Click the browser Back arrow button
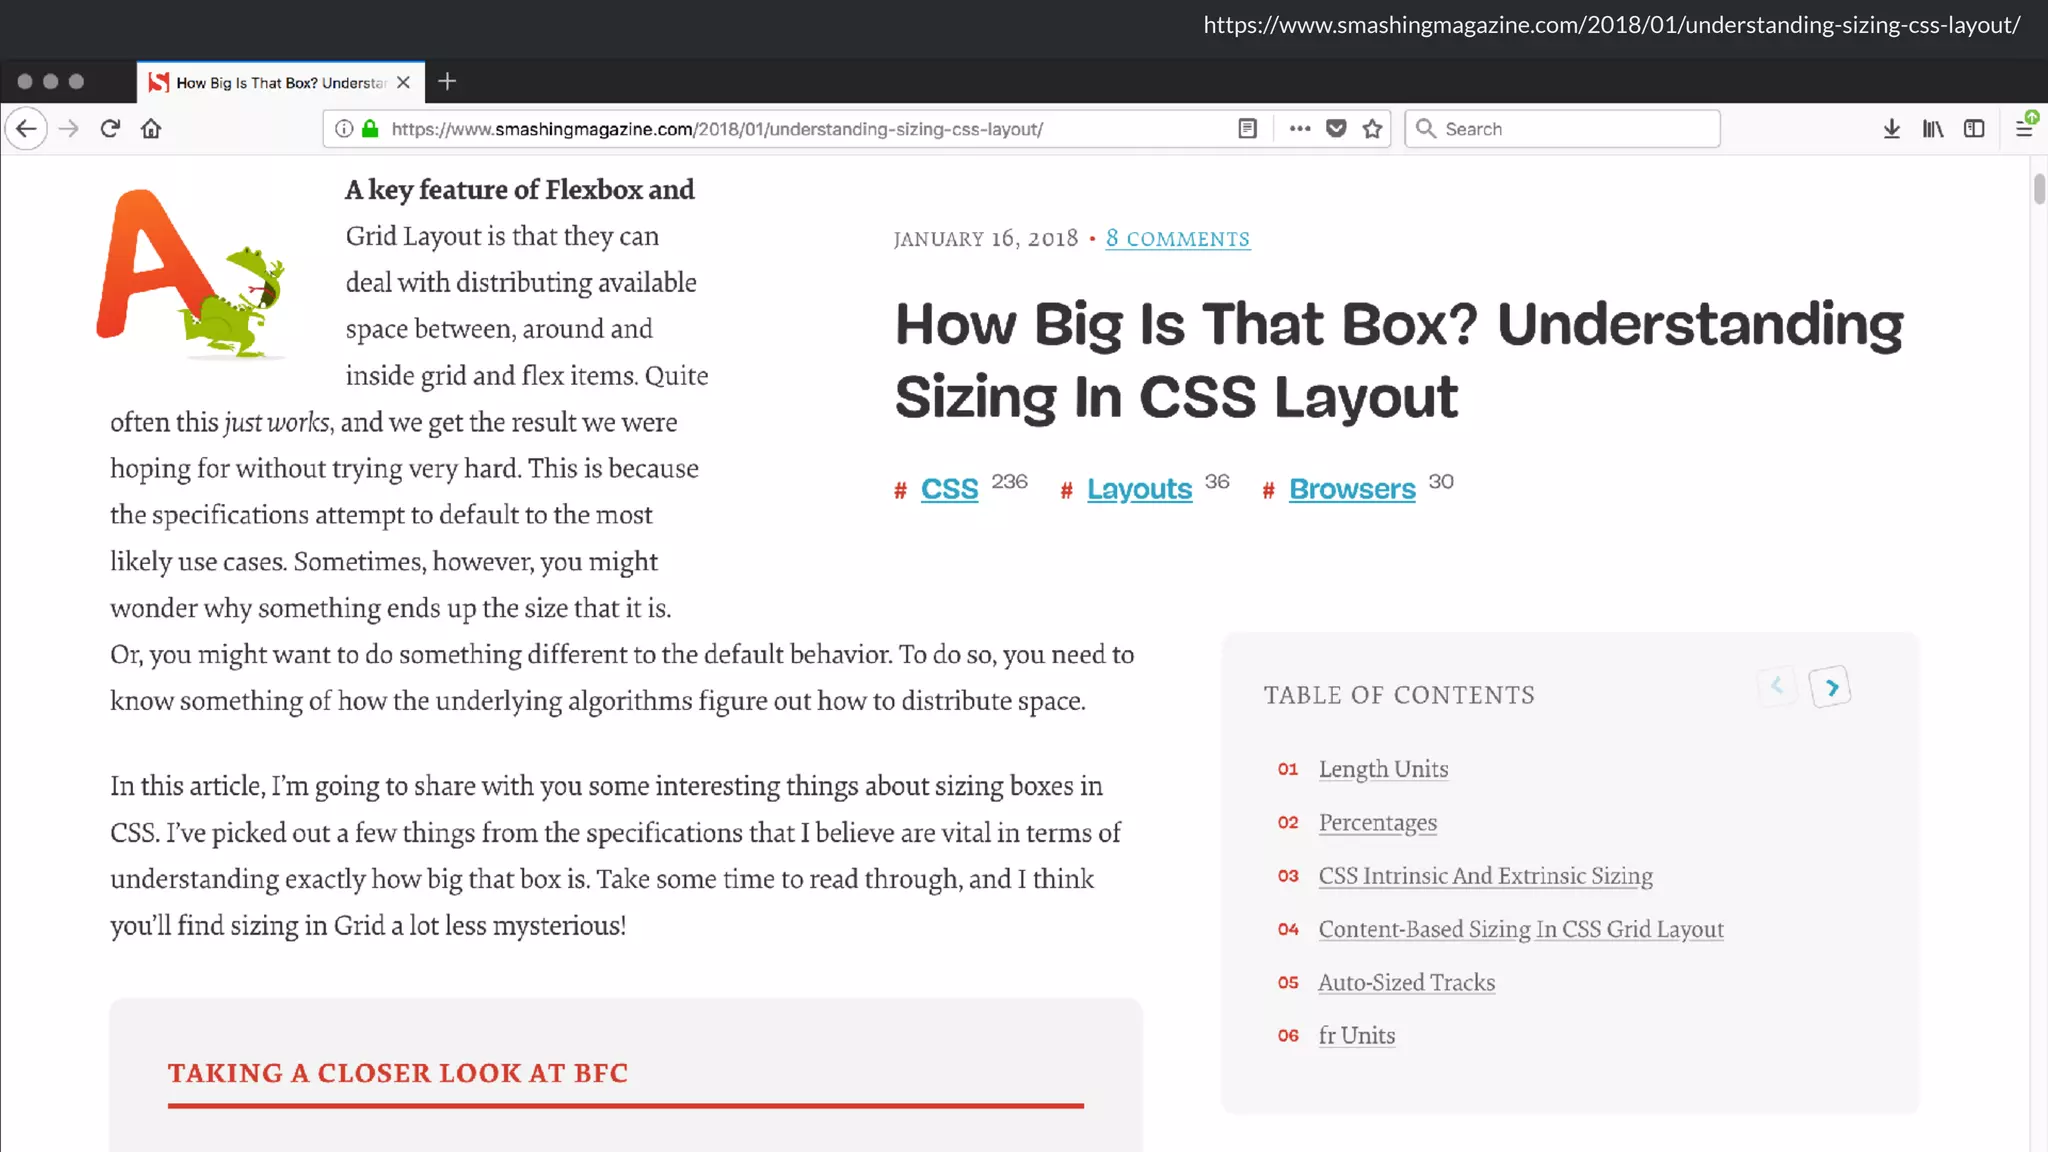Viewport: 2048px width, 1152px height. pyautogui.click(x=27, y=129)
